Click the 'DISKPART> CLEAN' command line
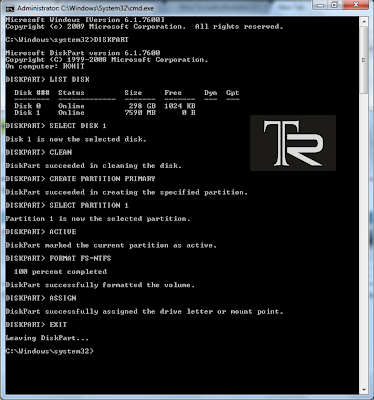 tap(39, 152)
